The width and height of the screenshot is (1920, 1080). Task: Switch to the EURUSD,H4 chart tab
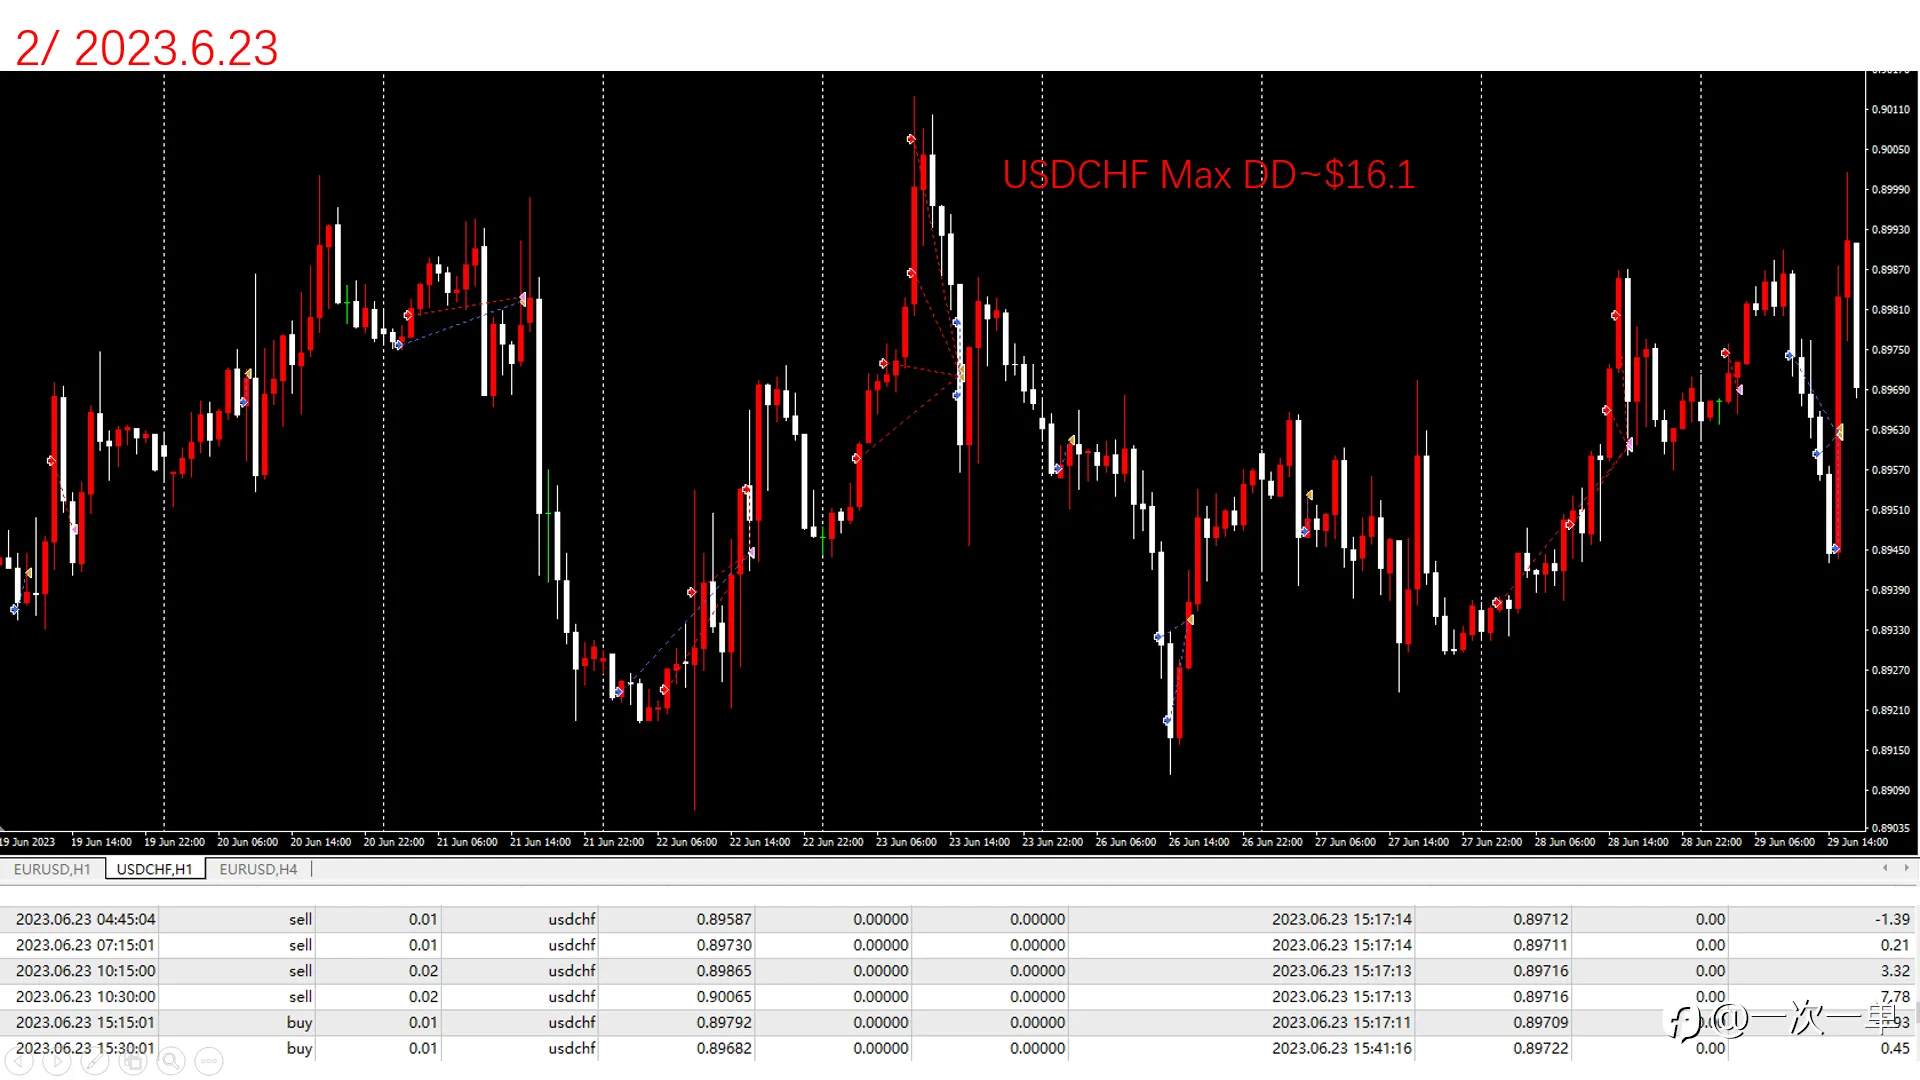pyautogui.click(x=258, y=869)
